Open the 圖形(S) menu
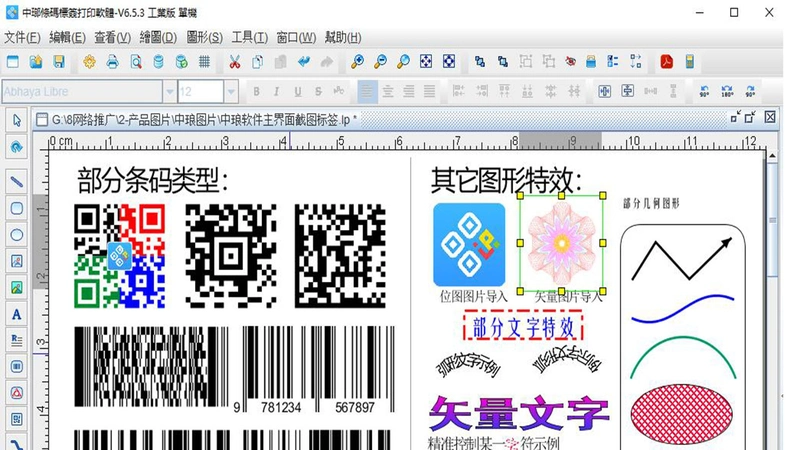This screenshot has height=450, width=800. pyautogui.click(x=204, y=37)
